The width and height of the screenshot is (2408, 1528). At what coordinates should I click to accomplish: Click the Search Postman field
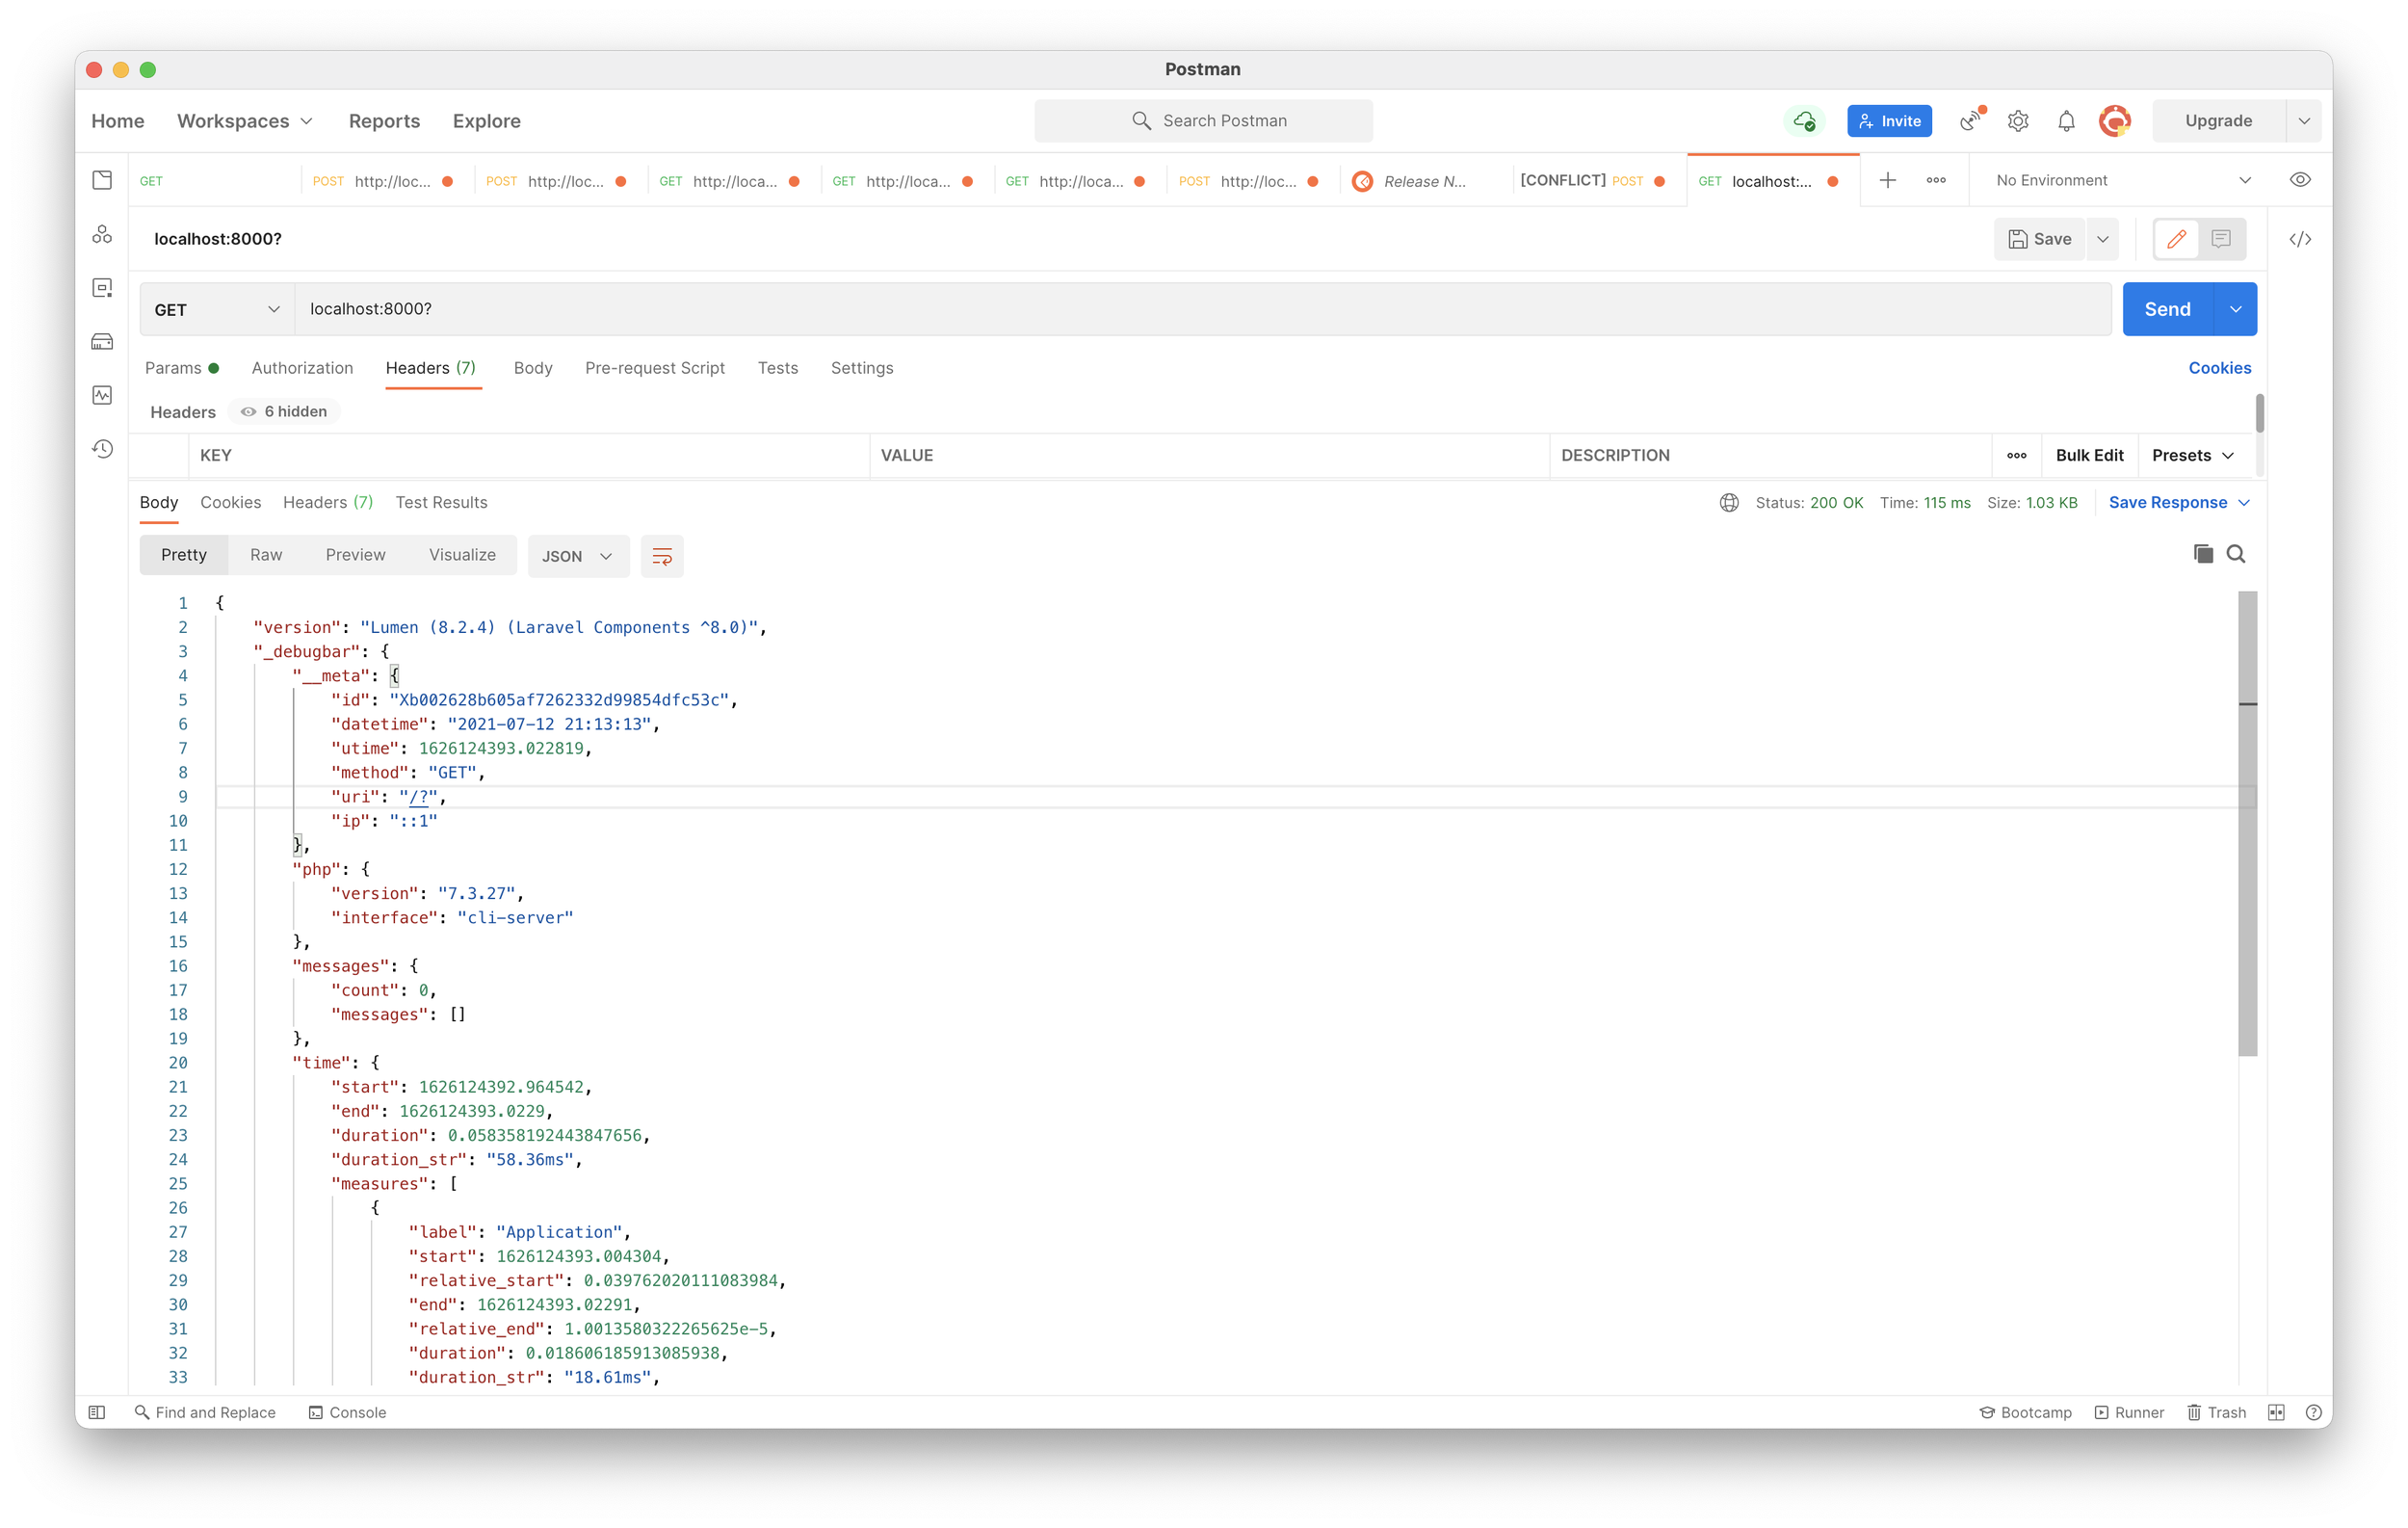tap(1203, 121)
